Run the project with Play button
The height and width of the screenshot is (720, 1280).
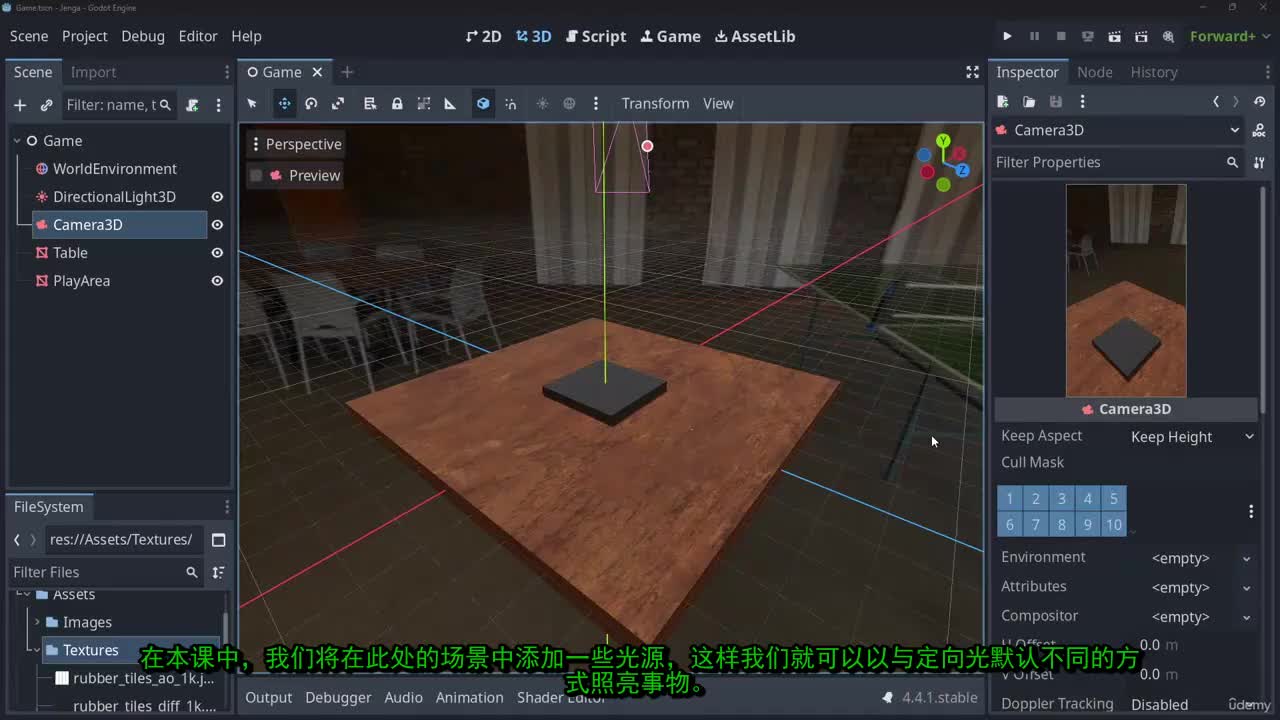click(1007, 36)
